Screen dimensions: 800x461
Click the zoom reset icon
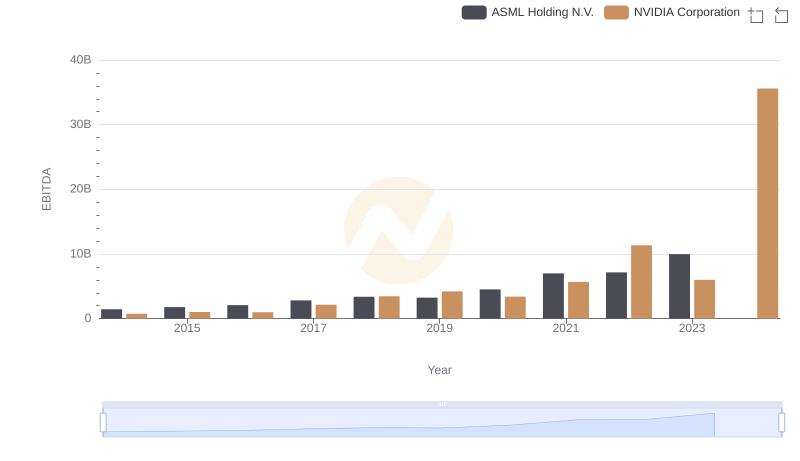click(781, 15)
